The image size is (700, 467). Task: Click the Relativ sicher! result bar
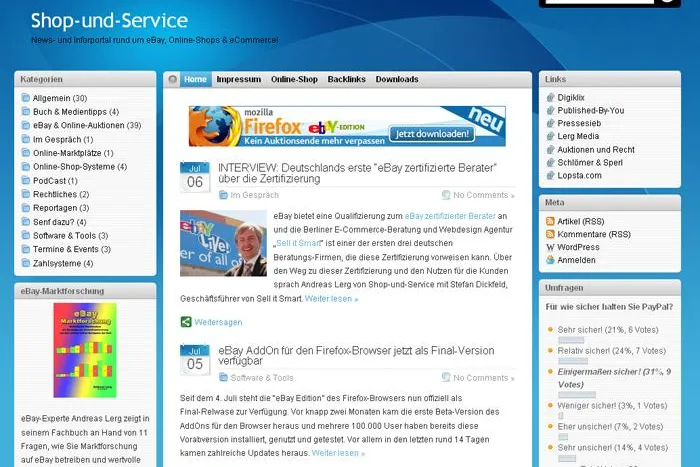[573, 361]
